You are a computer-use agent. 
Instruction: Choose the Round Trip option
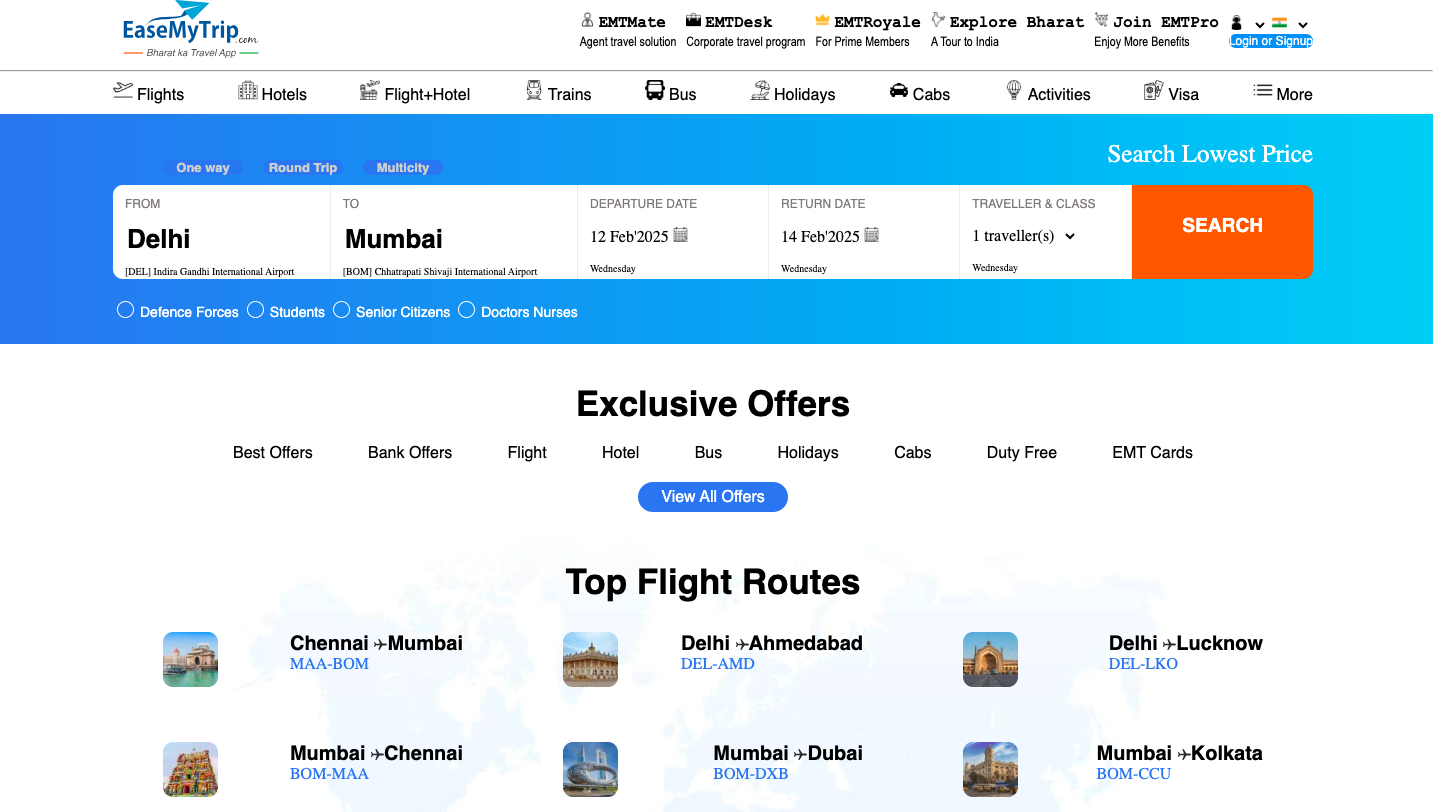(303, 168)
